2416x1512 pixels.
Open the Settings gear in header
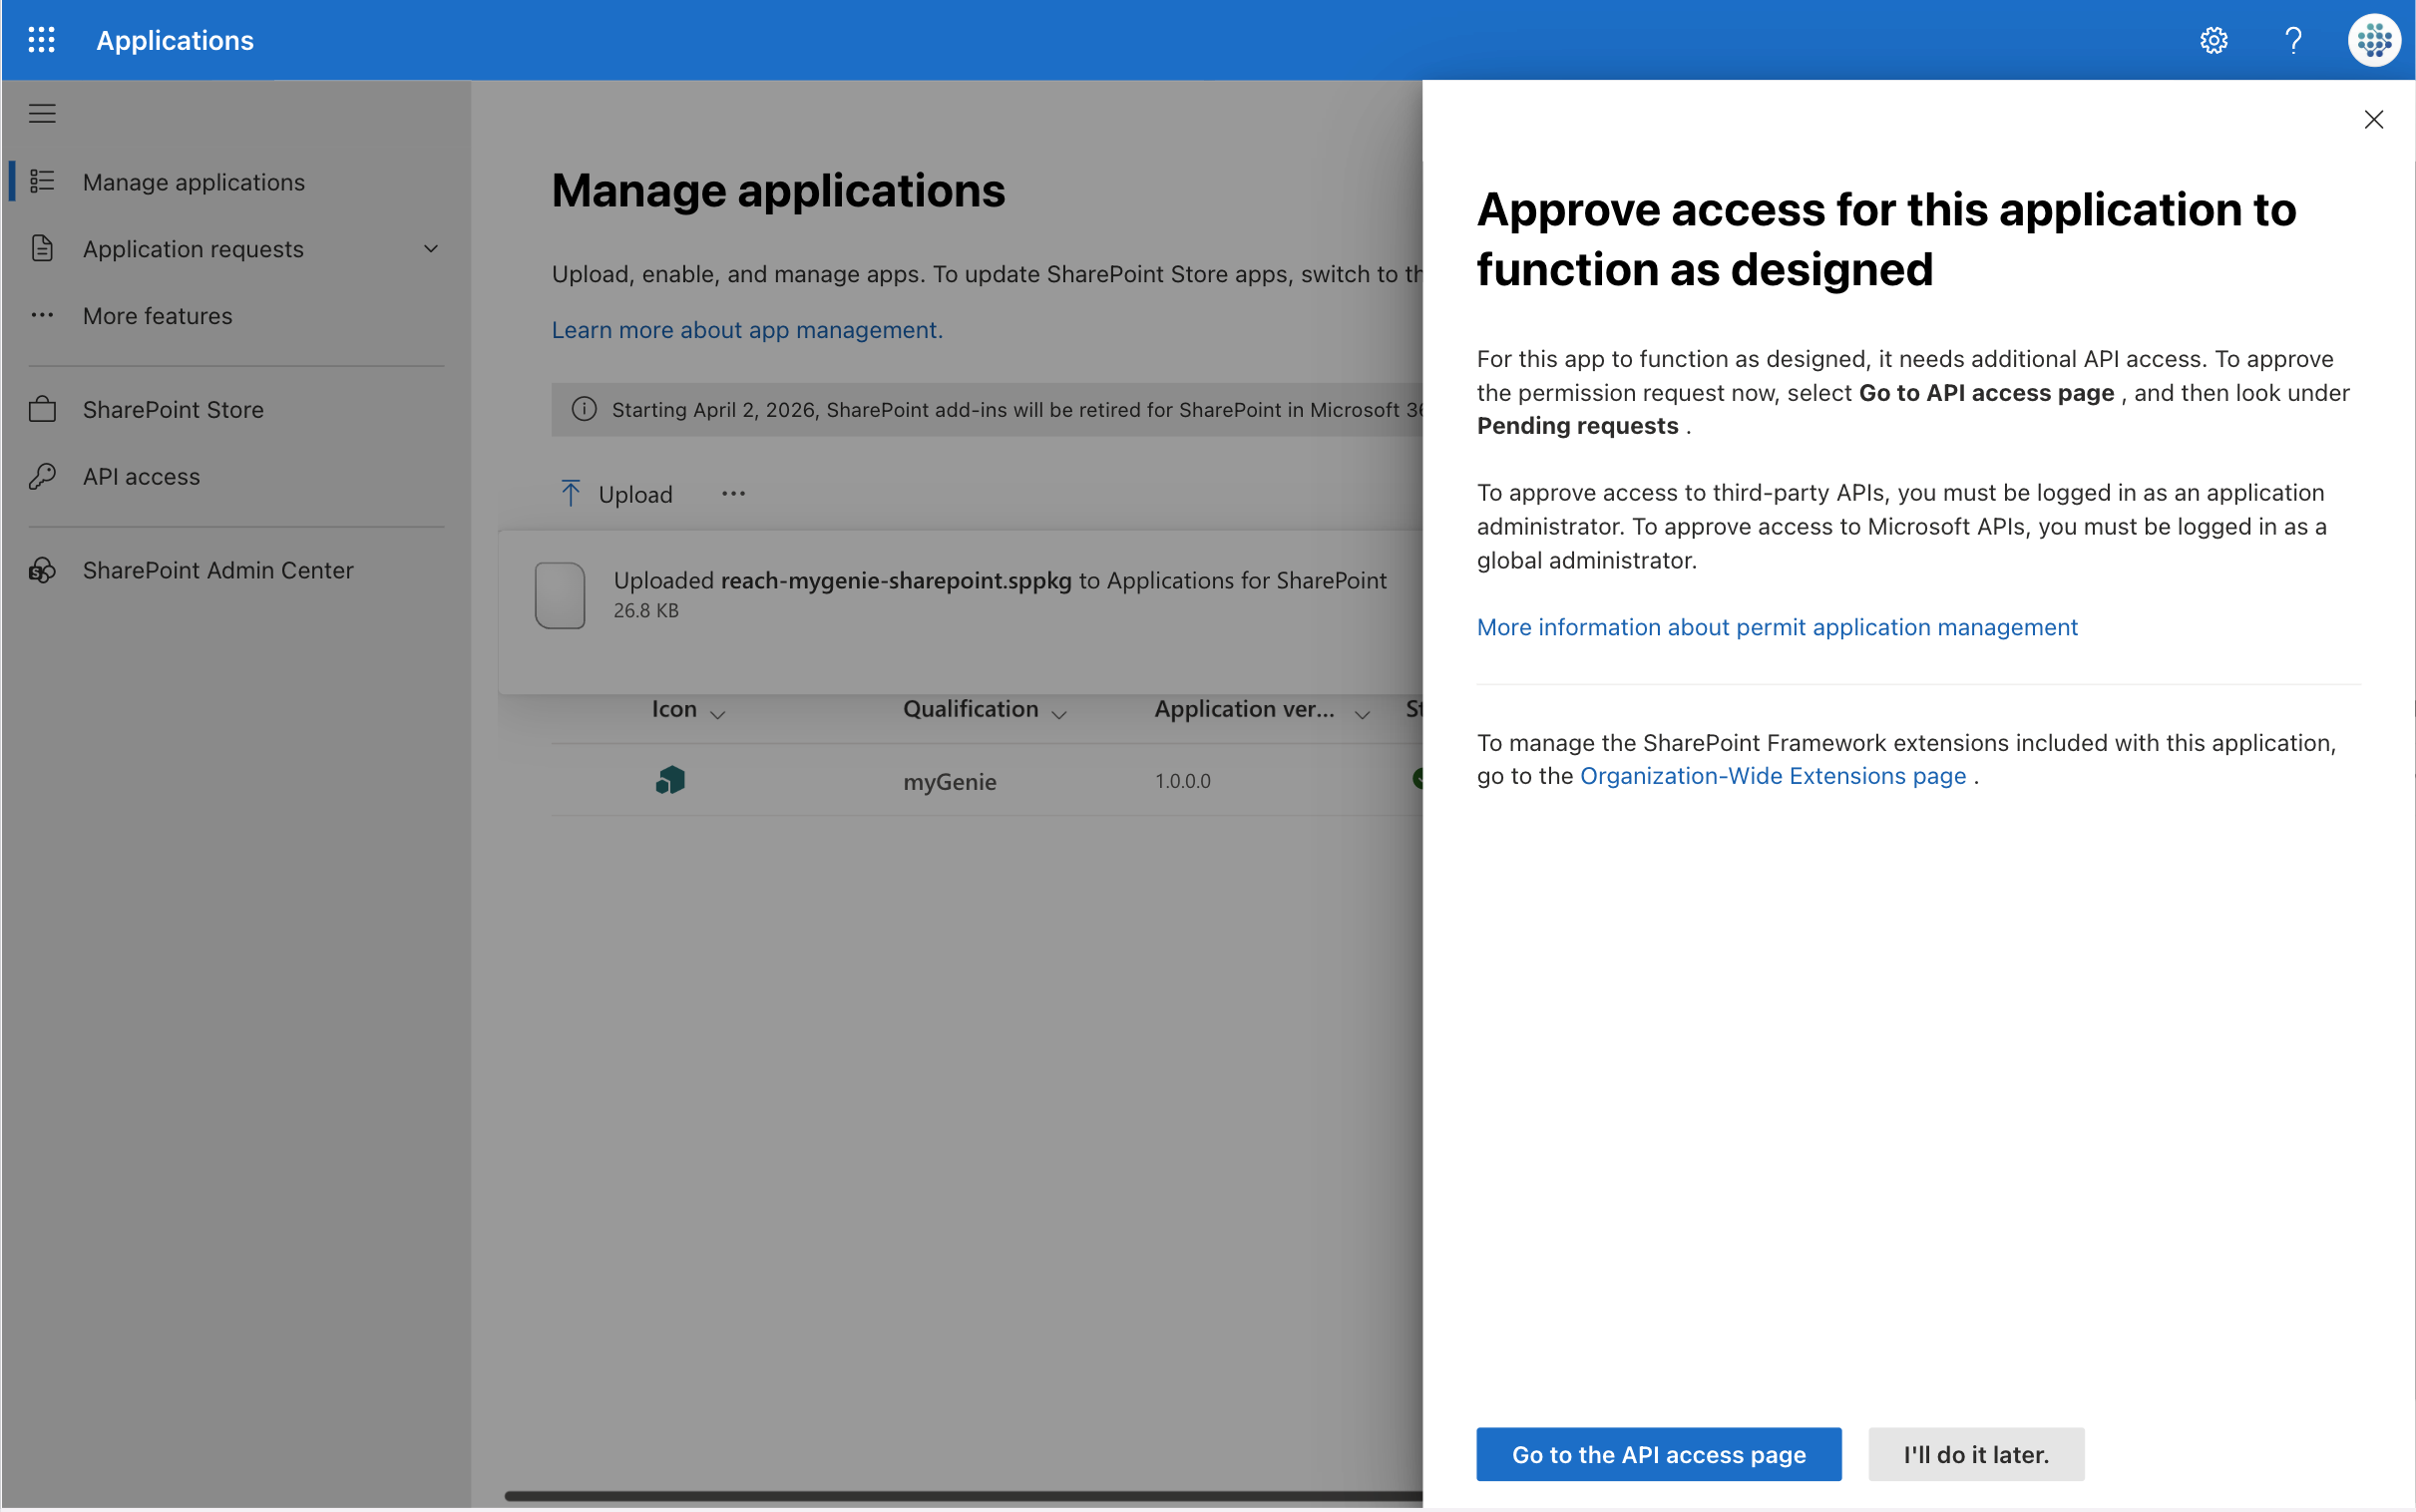click(2213, 40)
